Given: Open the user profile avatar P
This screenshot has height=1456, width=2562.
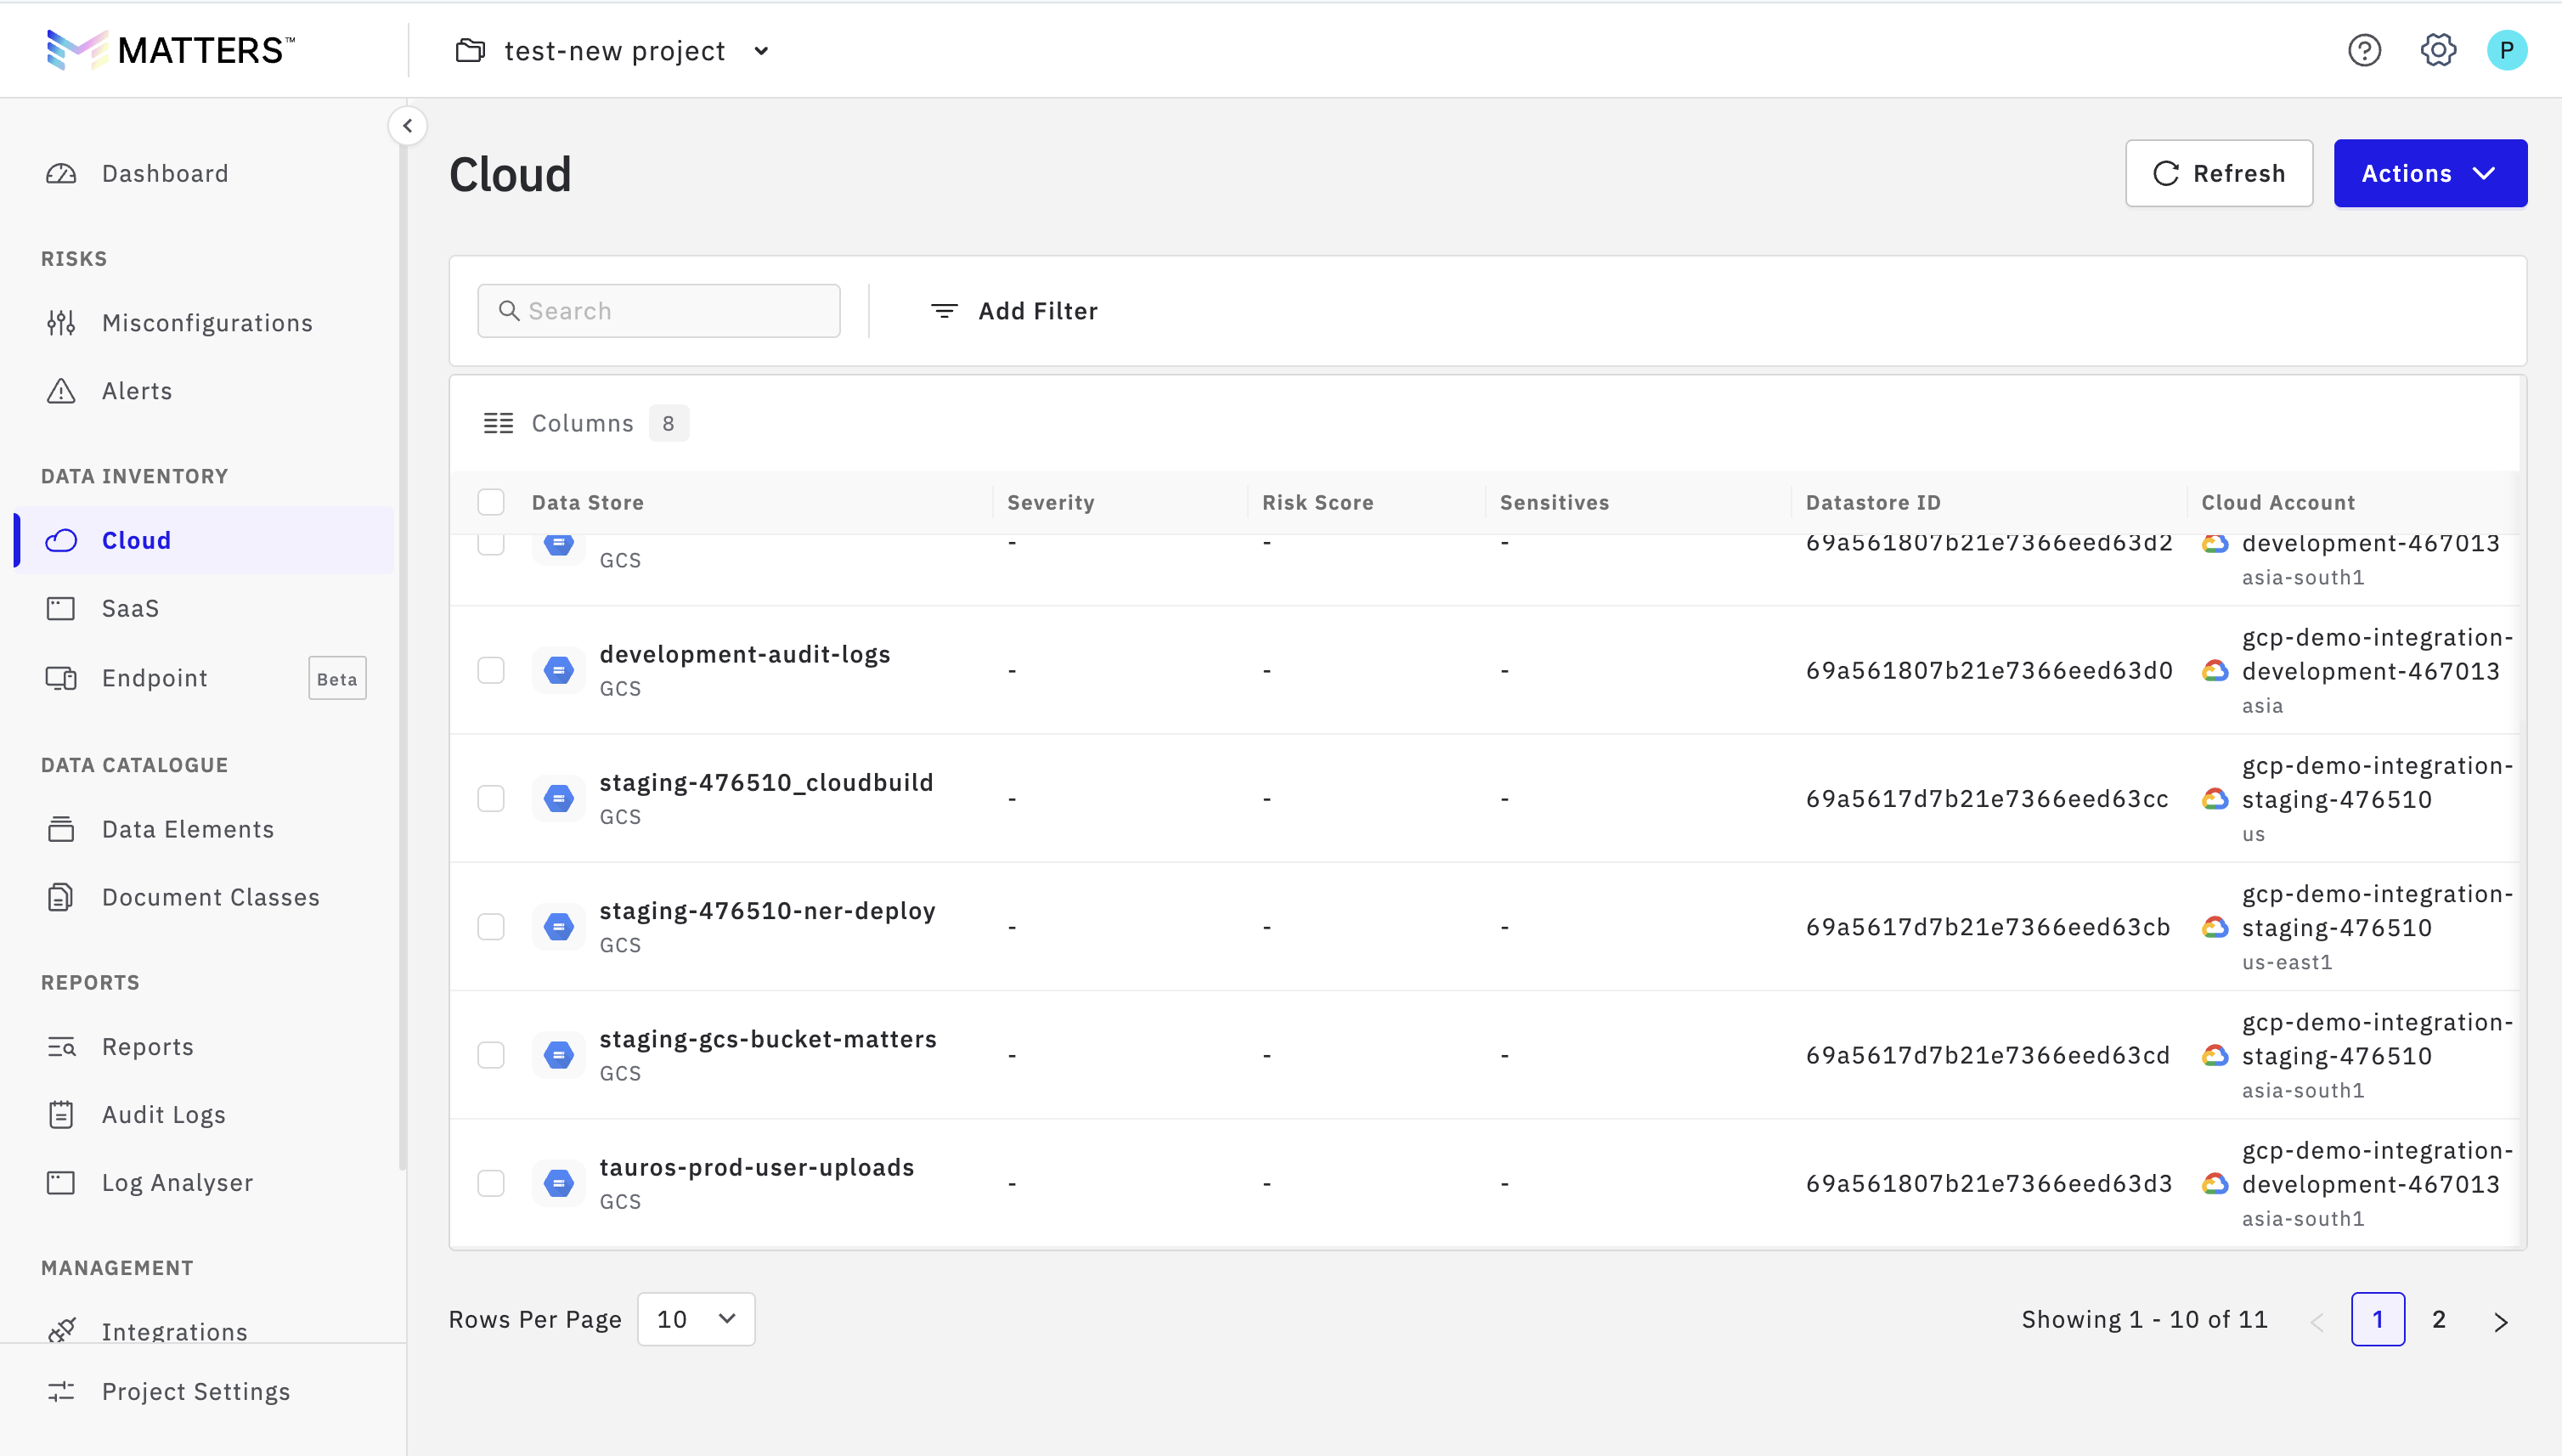Looking at the screenshot, I should coord(2506,50).
